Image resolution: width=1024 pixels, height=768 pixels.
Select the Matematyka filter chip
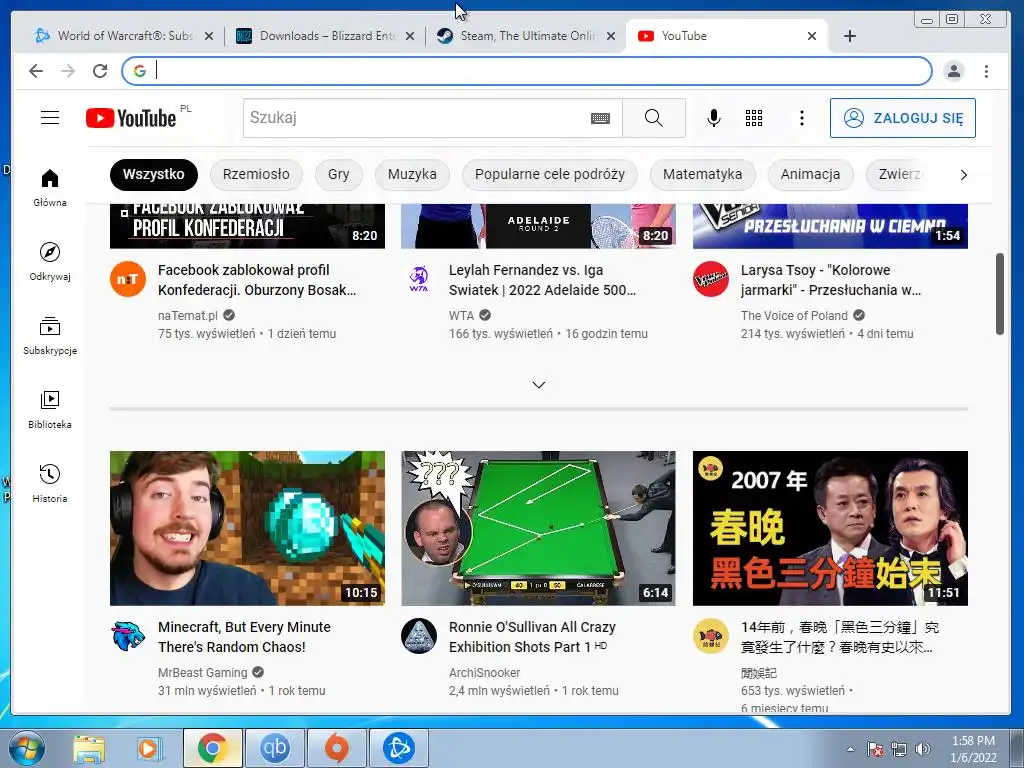703,174
